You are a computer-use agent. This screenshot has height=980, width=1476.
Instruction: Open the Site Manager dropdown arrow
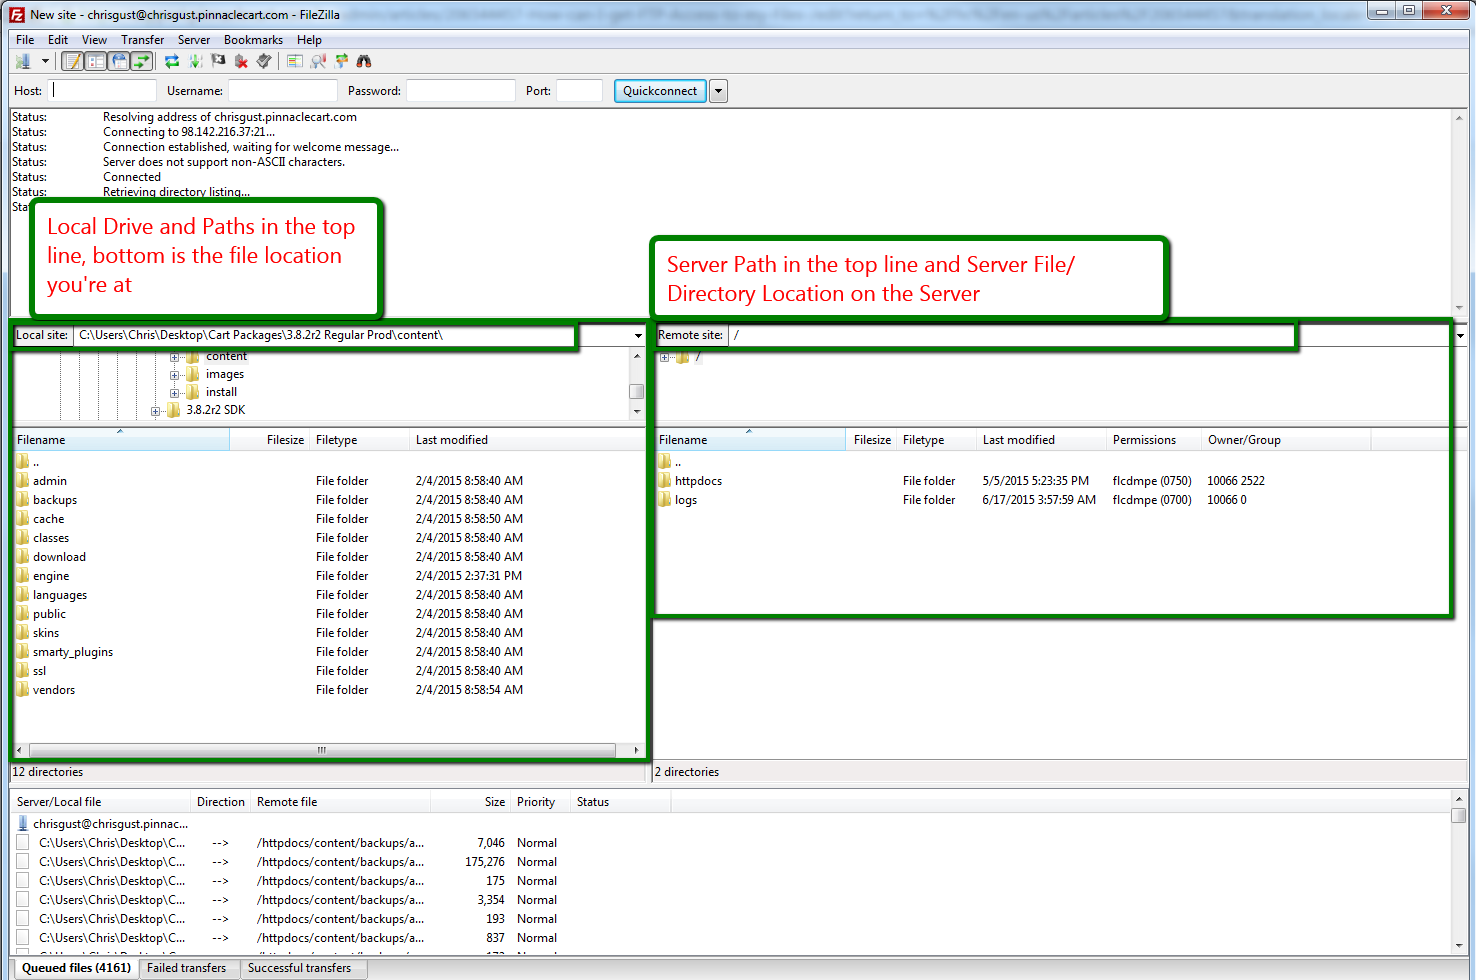pos(45,62)
